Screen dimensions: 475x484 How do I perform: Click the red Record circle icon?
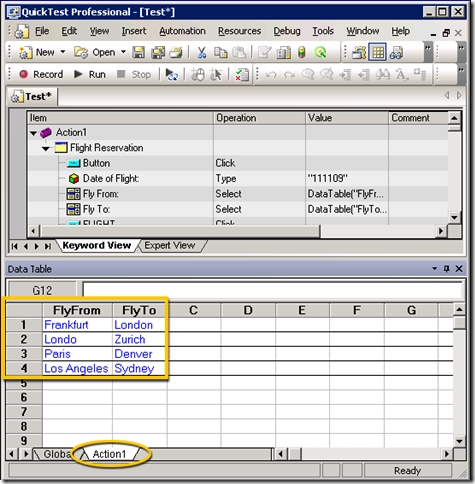click(x=23, y=74)
